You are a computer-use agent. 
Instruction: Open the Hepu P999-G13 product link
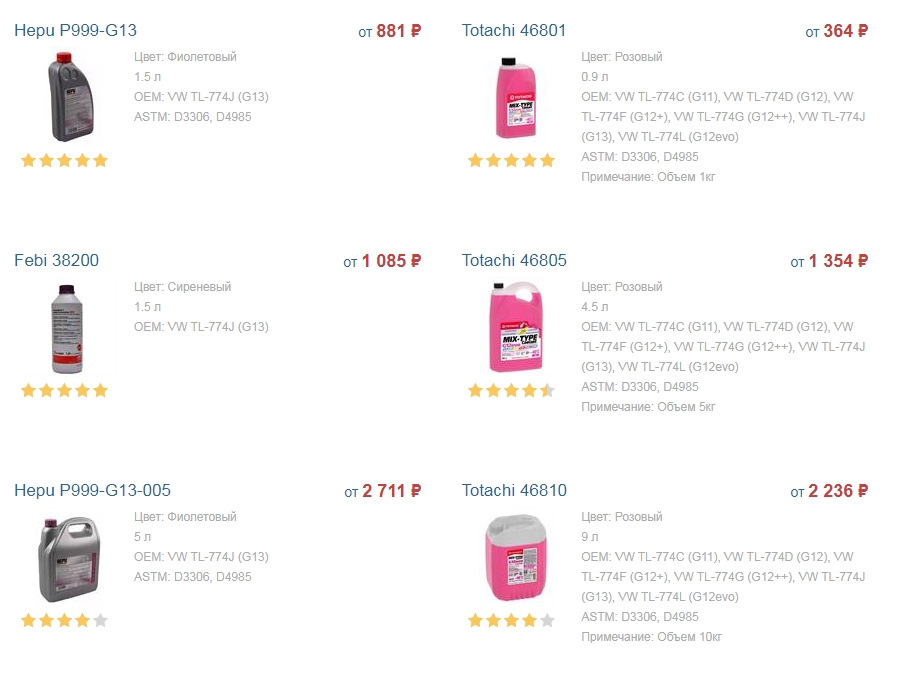[x=75, y=31]
